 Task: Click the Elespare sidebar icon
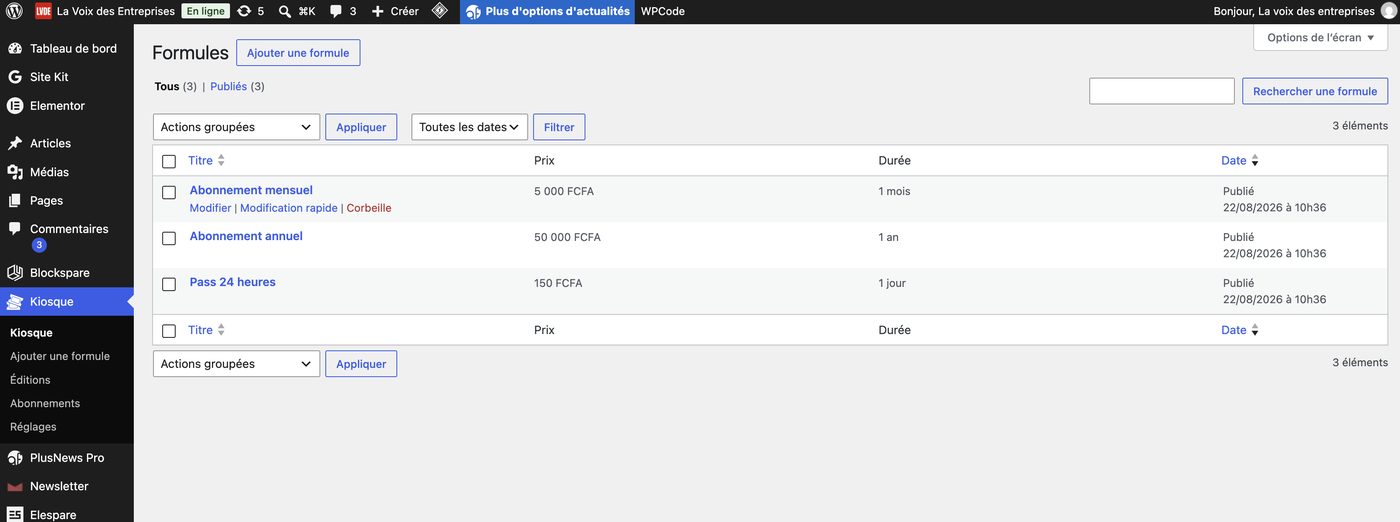click(15, 515)
